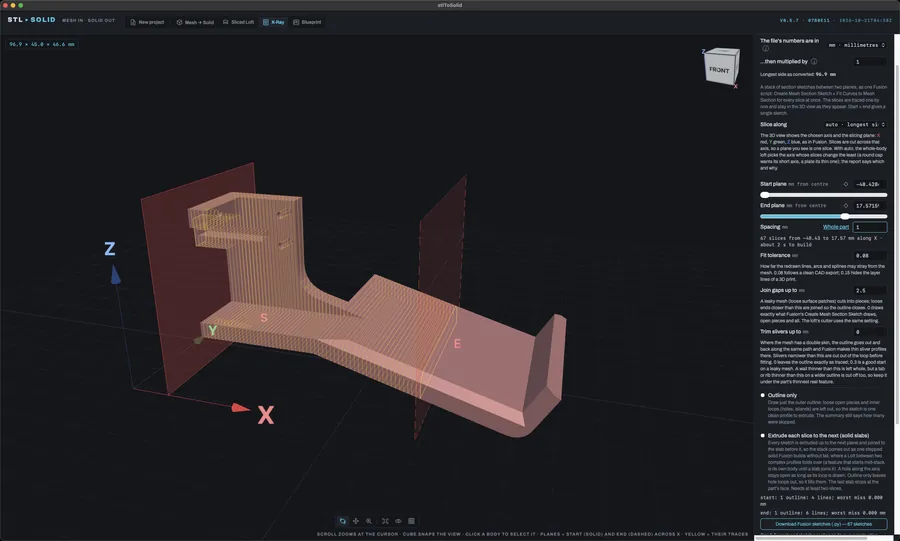Click the Join gaps up to field
This screenshot has width=900, height=541.
point(870,290)
